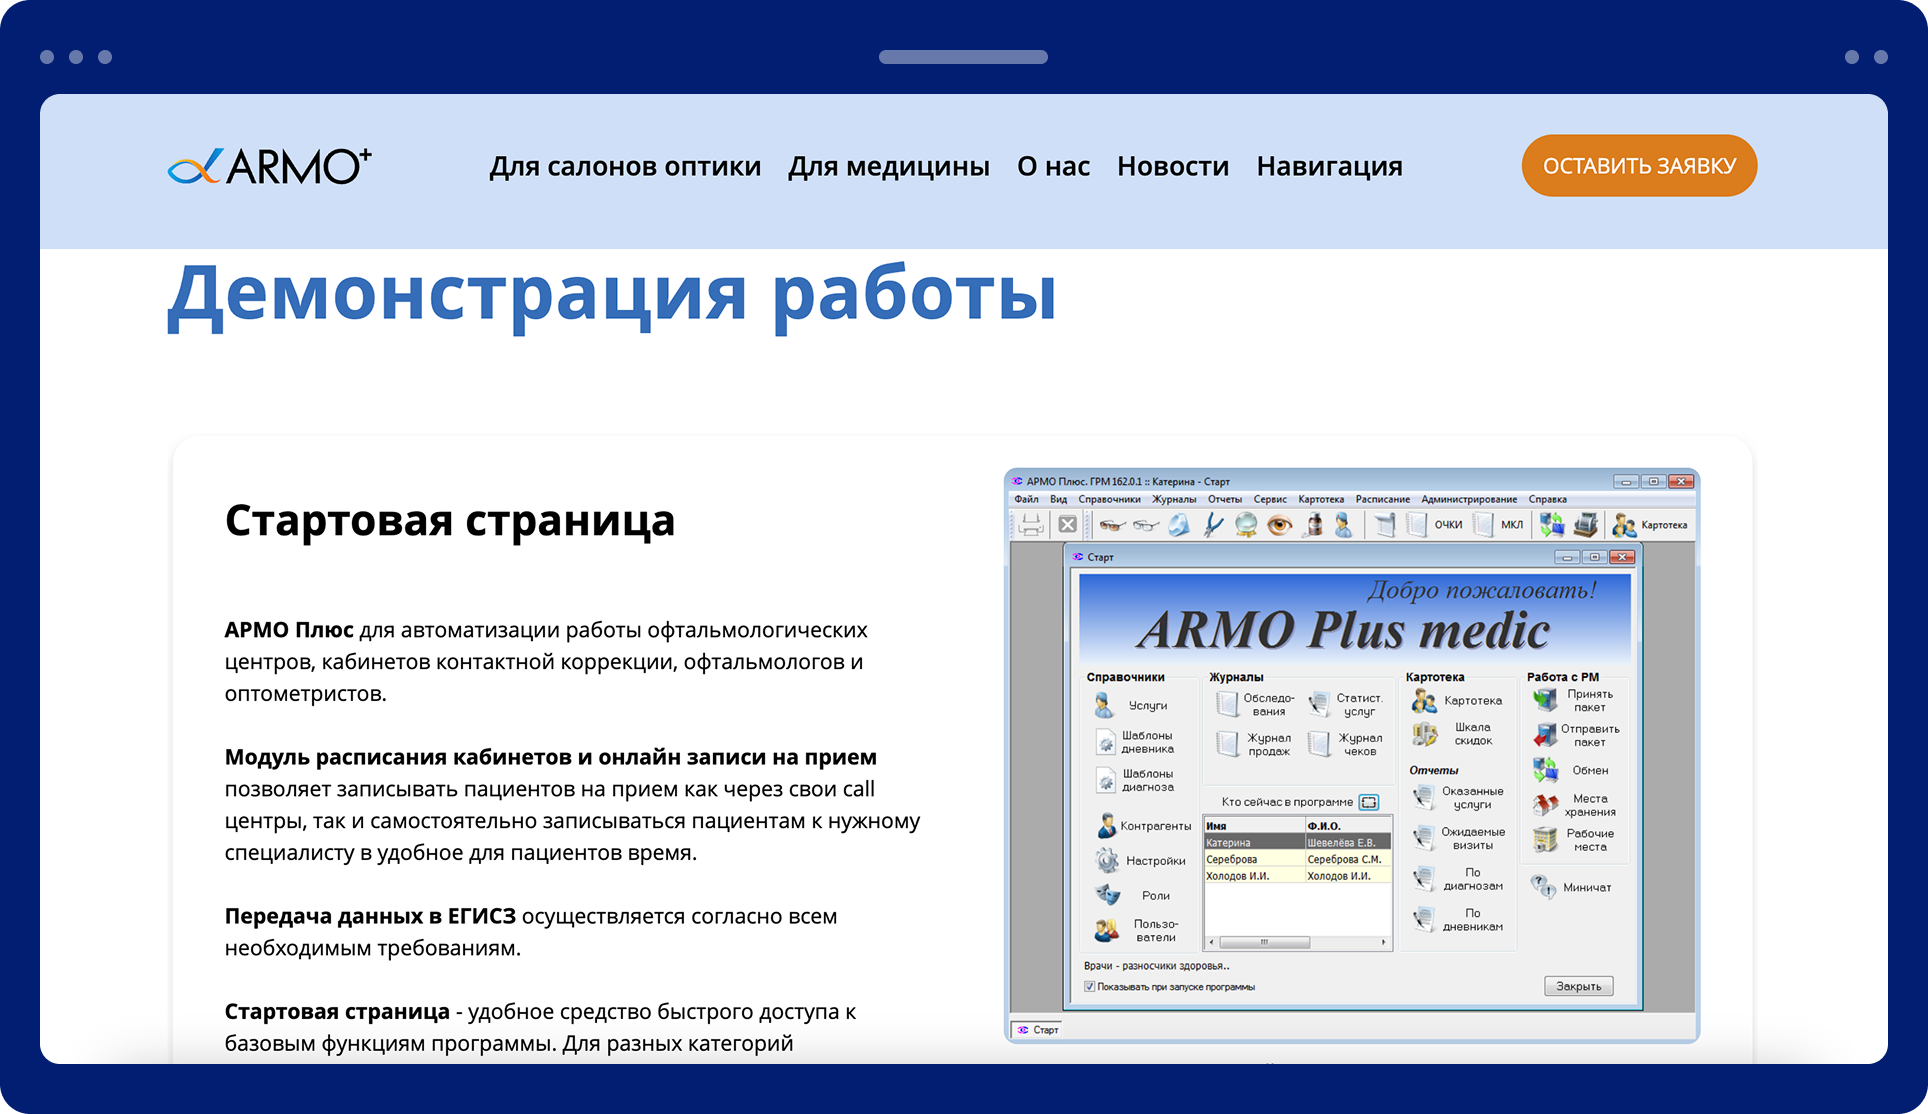The image size is (1928, 1114).
Task: Open 'Услуги' in the Справочники group
Action: click(x=1131, y=705)
